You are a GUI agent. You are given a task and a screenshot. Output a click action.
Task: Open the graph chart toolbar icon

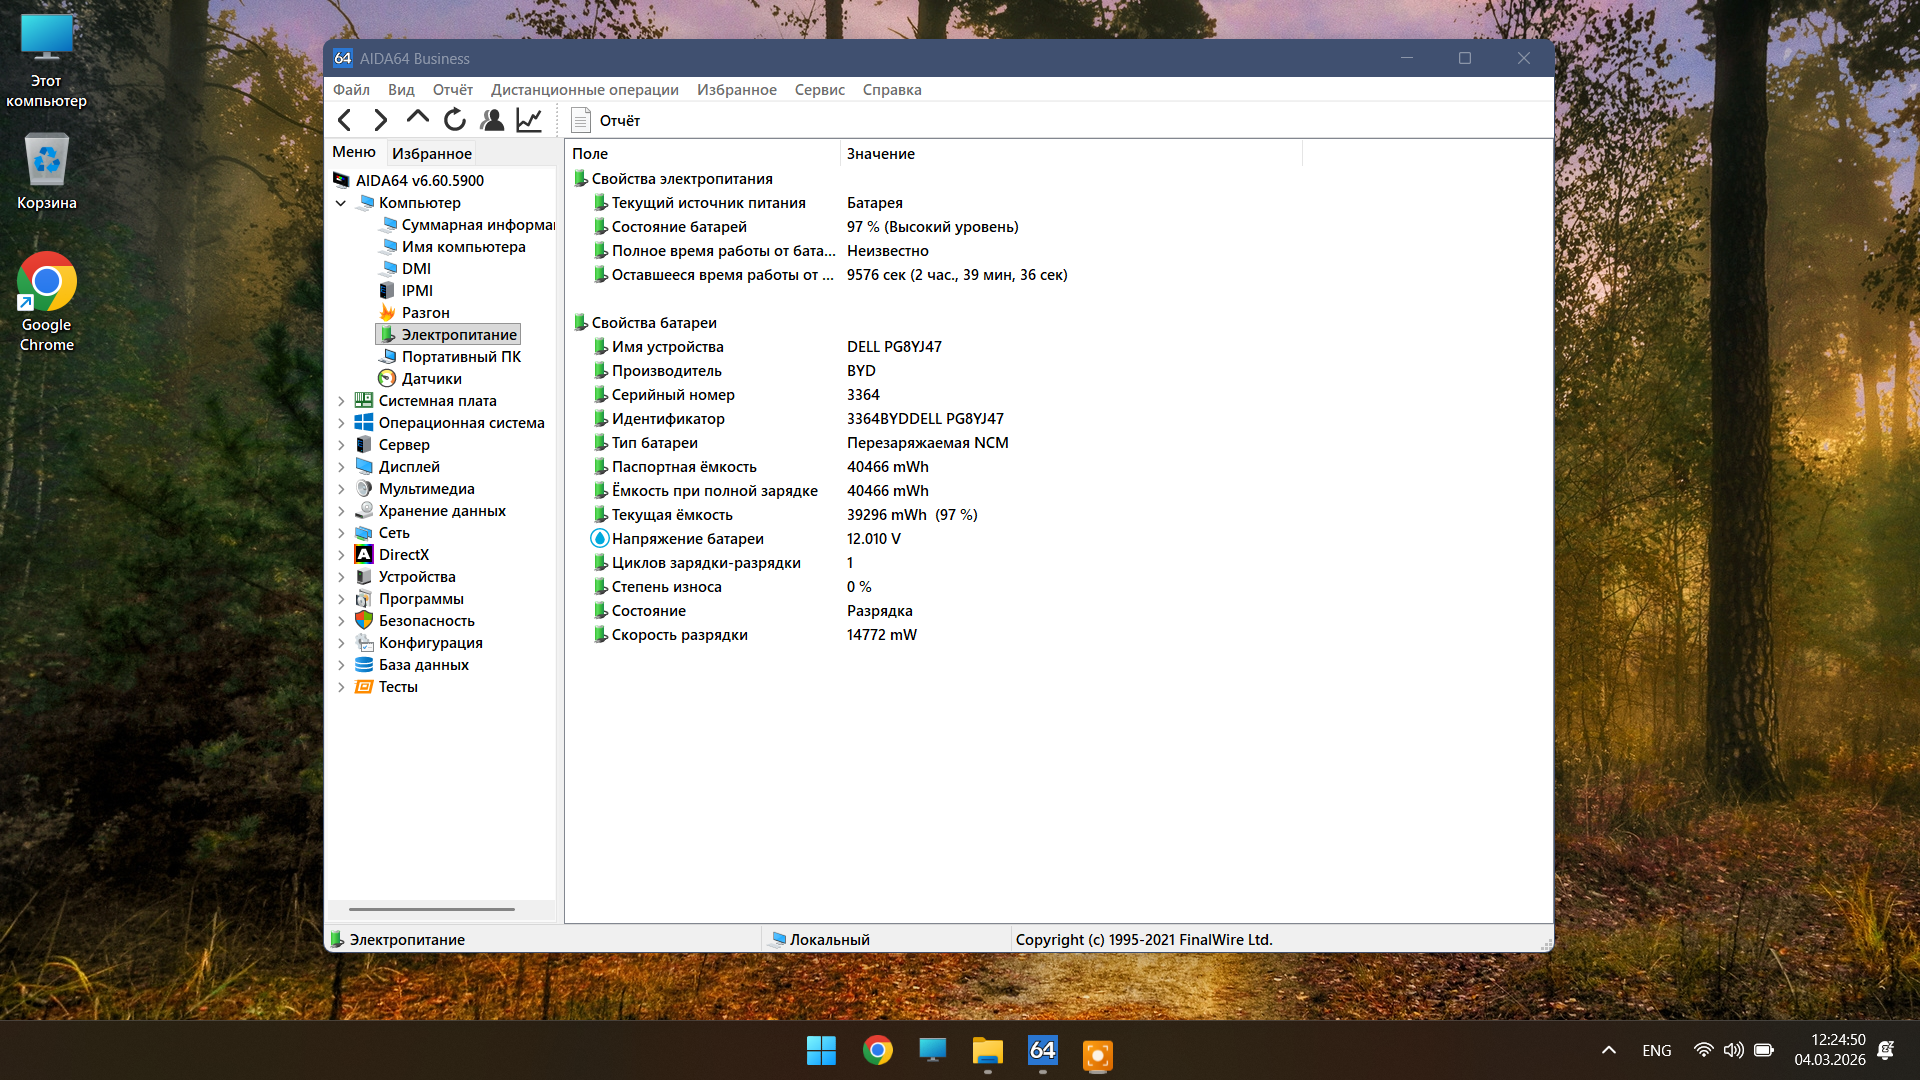(x=529, y=121)
